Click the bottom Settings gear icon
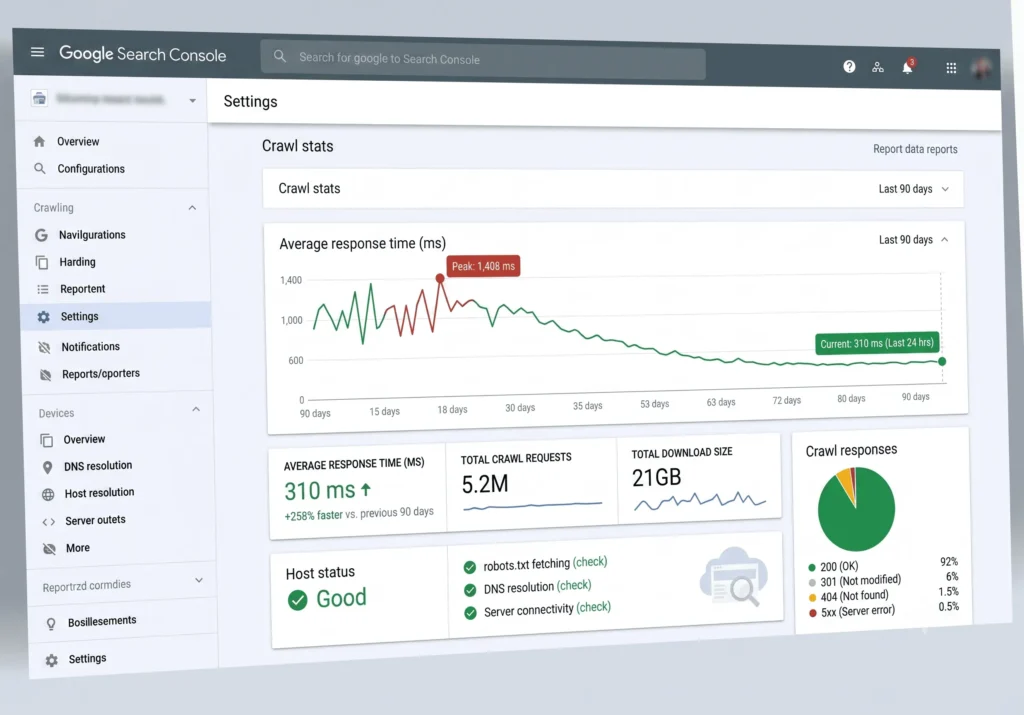This screenshot has height=715, width=1024. (x=52, y=661)
